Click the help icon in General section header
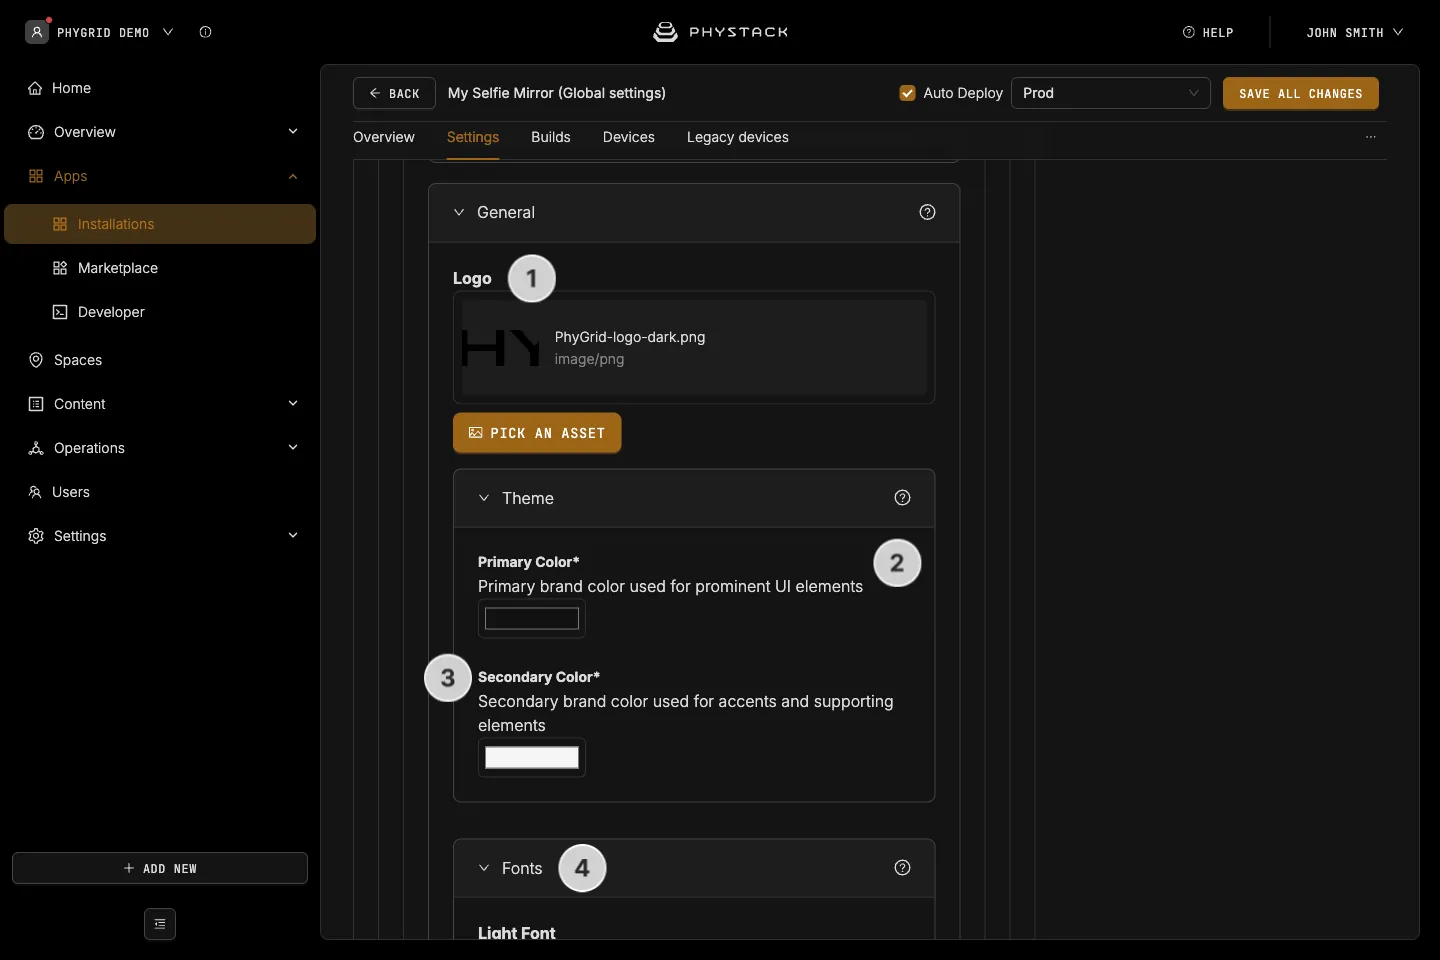Image resolution: width=1440 pixels, height=960 pixels. click(x=927, y=212)
